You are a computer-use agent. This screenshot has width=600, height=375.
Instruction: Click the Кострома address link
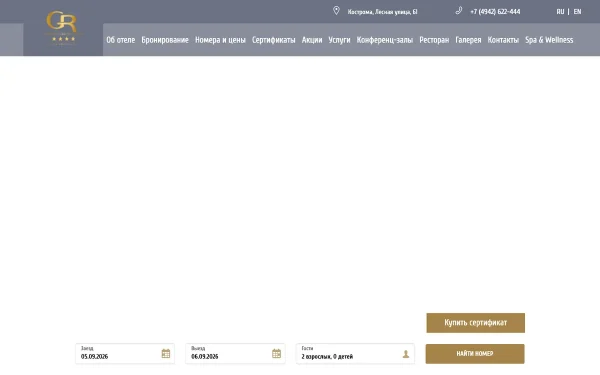coord(382,12)
